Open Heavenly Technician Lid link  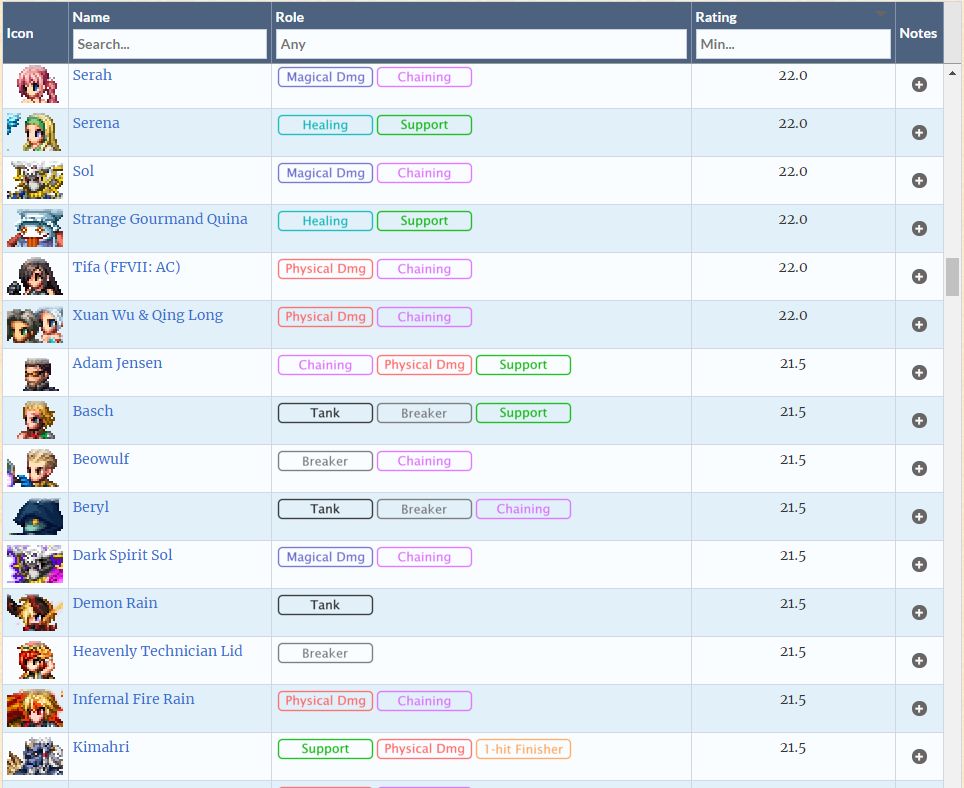click(157, 650)
